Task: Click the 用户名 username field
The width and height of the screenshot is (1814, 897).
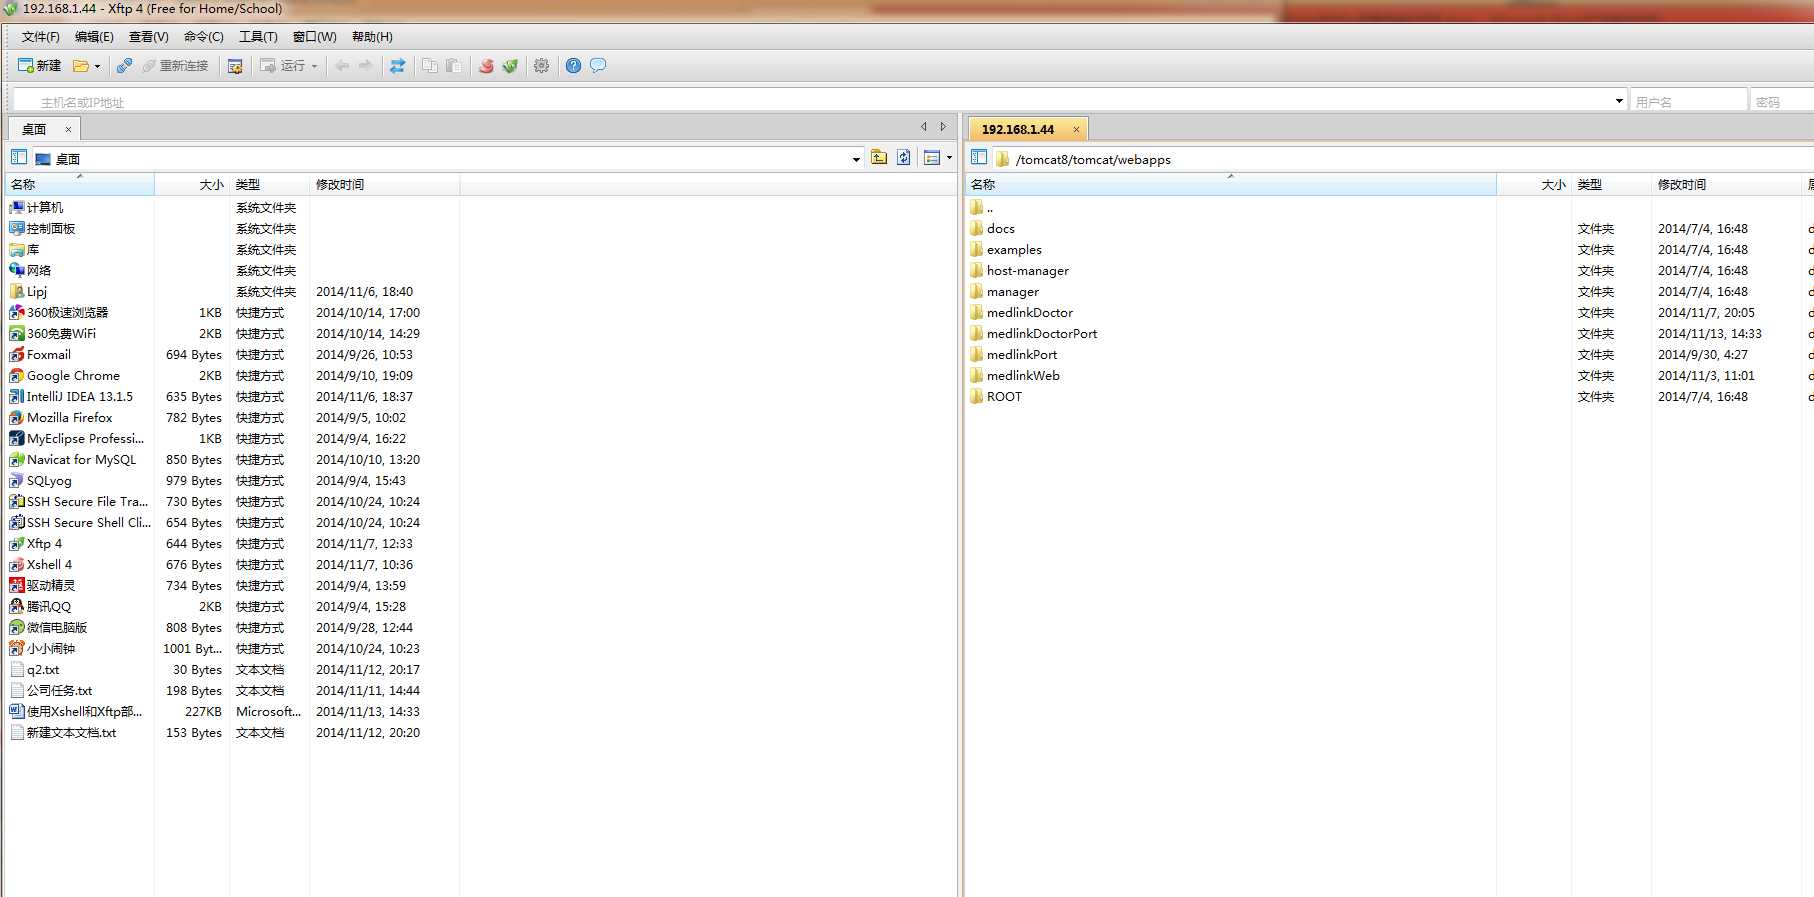Action: coord(1688,101)
